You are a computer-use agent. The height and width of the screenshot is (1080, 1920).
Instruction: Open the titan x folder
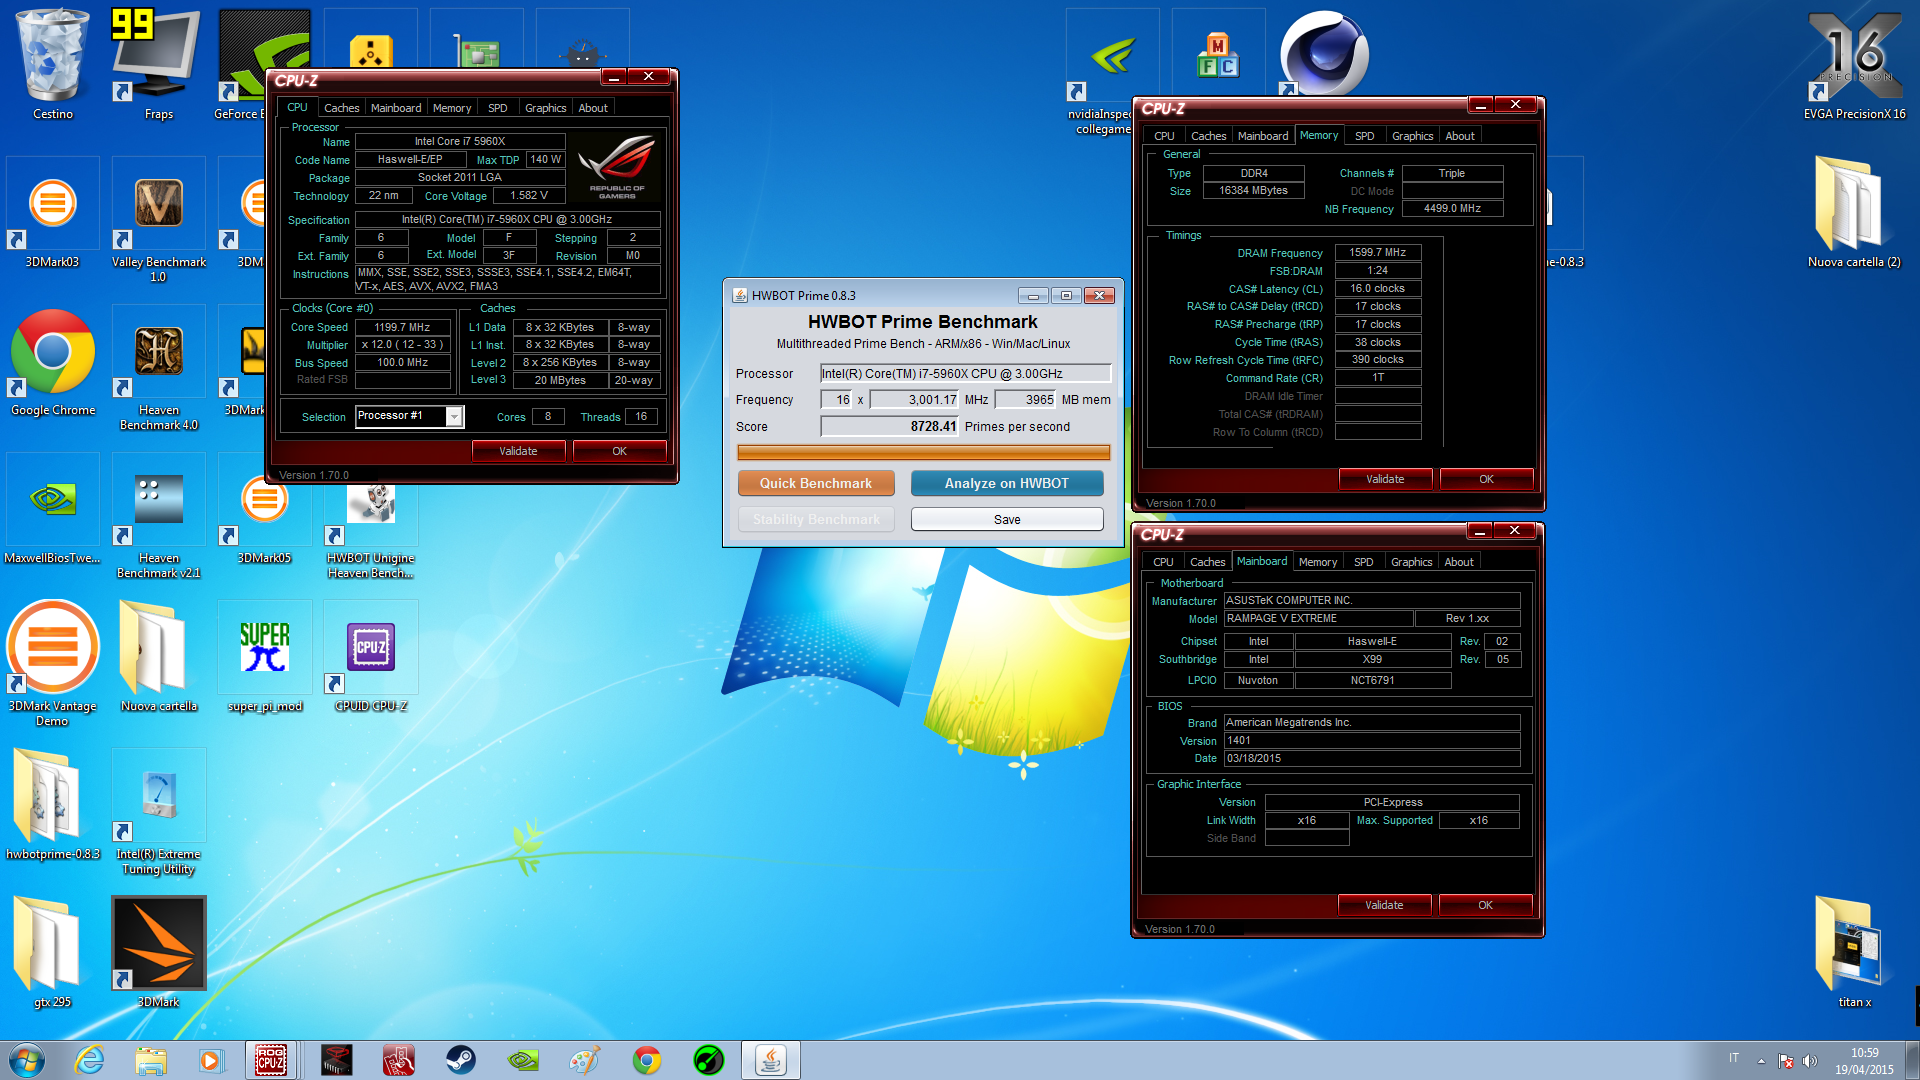pos(1854,954)
